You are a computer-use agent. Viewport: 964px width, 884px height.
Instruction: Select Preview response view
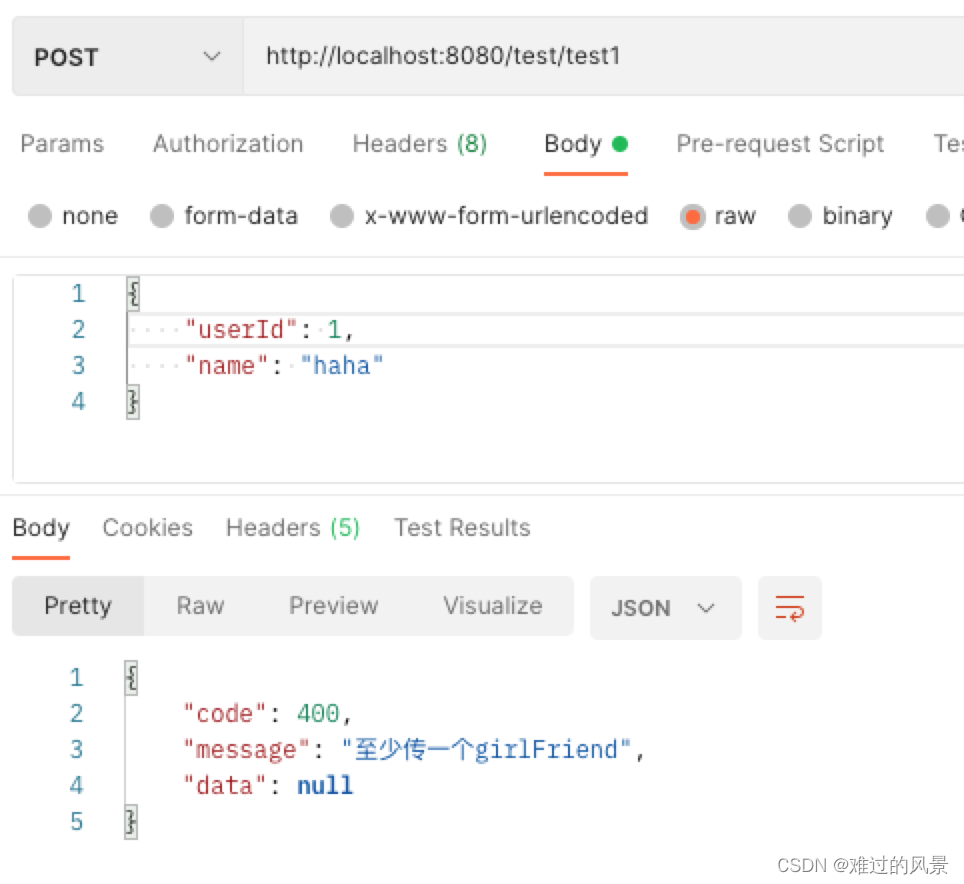coord(334,606)
